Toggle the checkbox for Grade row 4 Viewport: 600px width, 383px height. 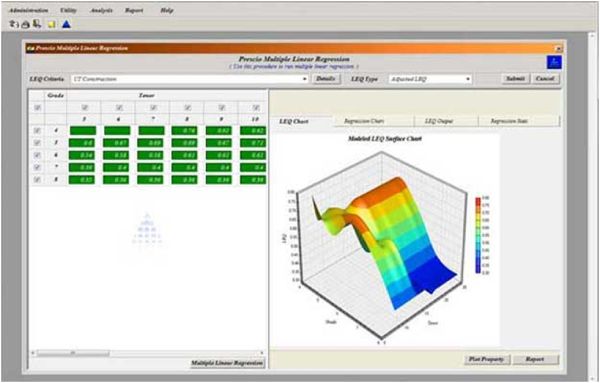point(37,130)
